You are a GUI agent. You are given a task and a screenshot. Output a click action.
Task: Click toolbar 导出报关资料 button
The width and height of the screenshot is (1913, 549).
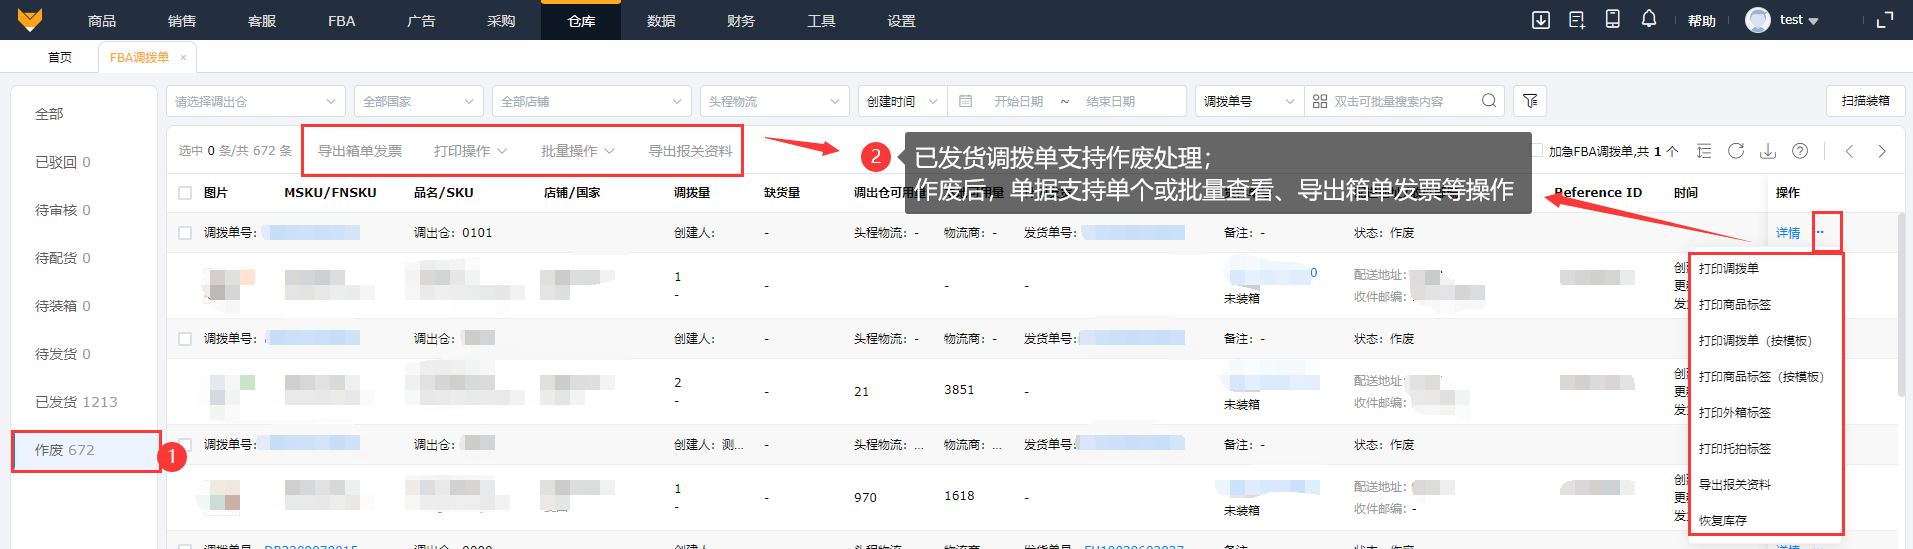[x=690, y=151]
